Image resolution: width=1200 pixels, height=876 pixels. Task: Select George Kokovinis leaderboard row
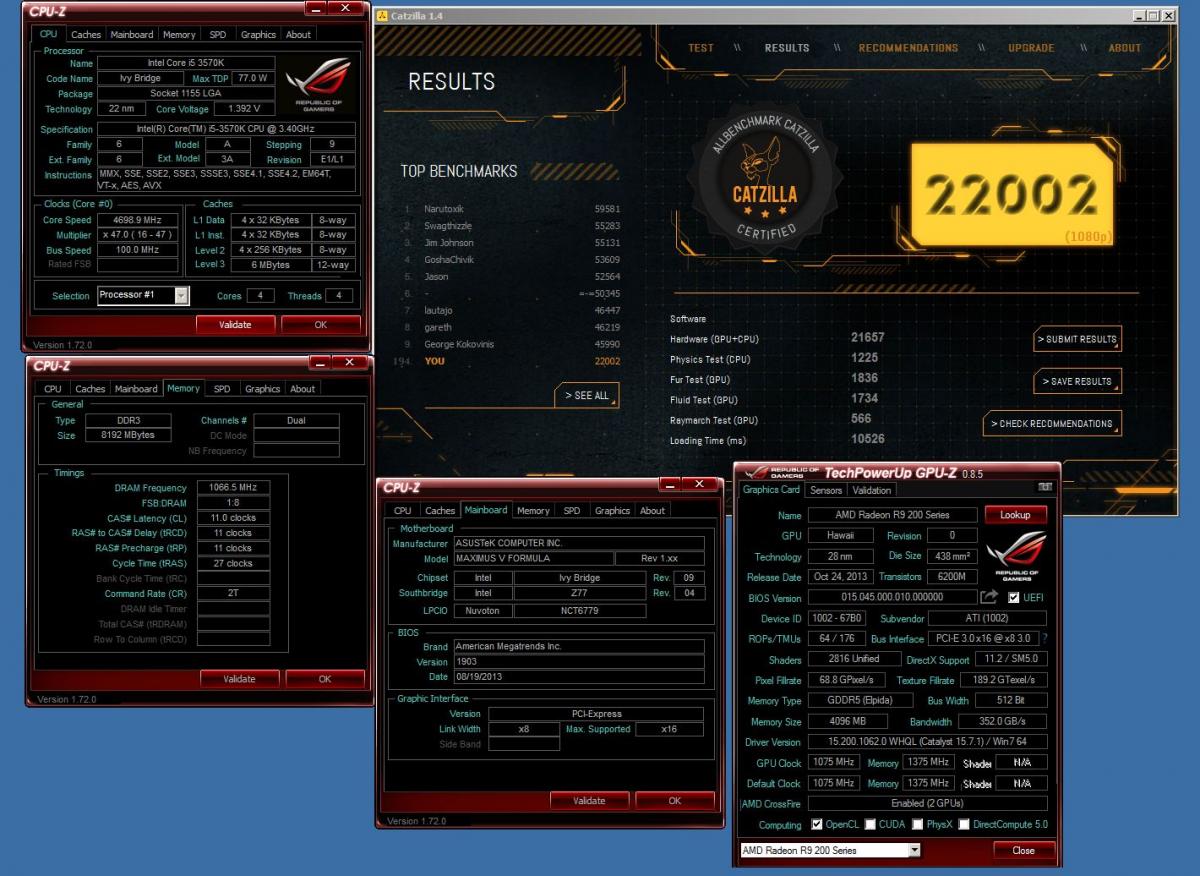[x=513, y=344]
